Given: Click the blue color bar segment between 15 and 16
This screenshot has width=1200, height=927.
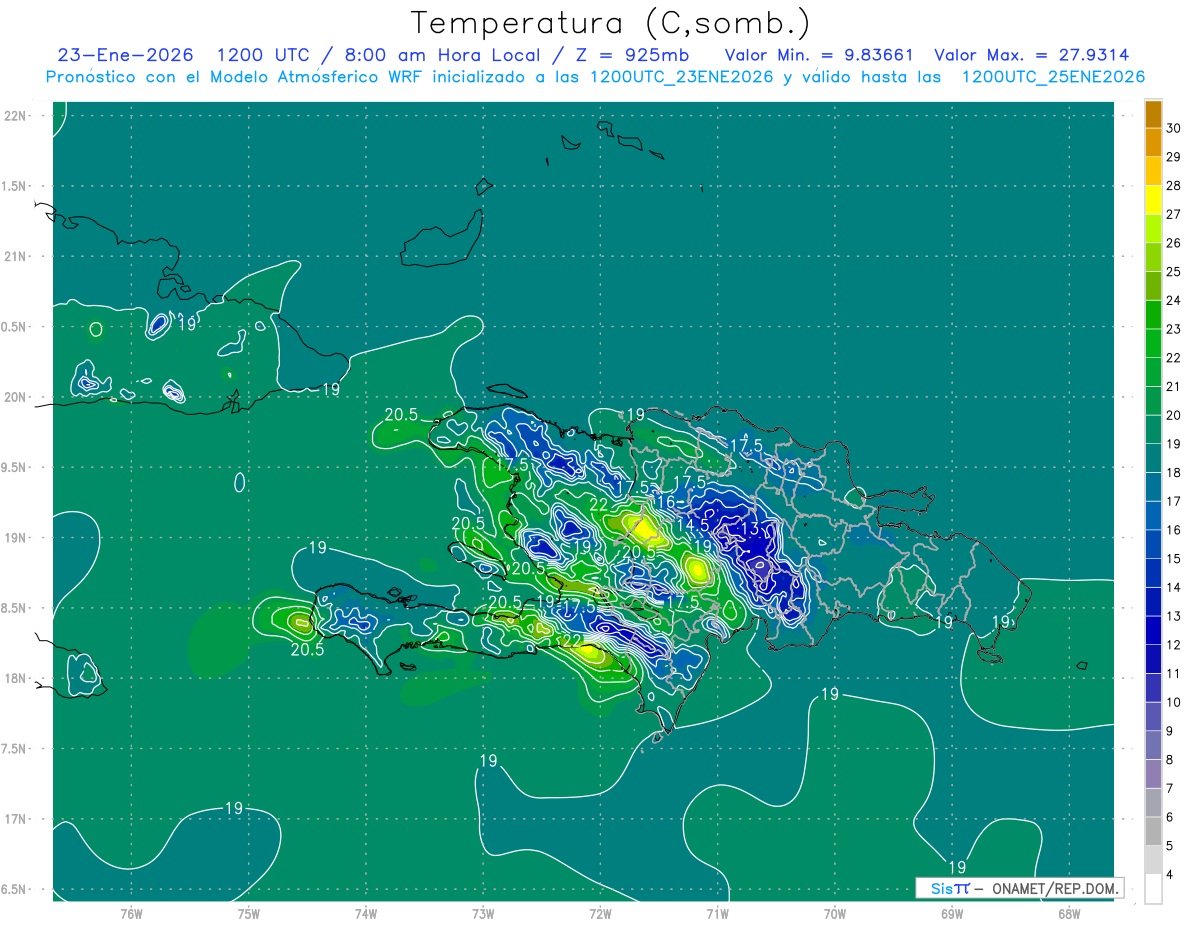Looking at the screenshot, I should click(x=1153, y=545).
